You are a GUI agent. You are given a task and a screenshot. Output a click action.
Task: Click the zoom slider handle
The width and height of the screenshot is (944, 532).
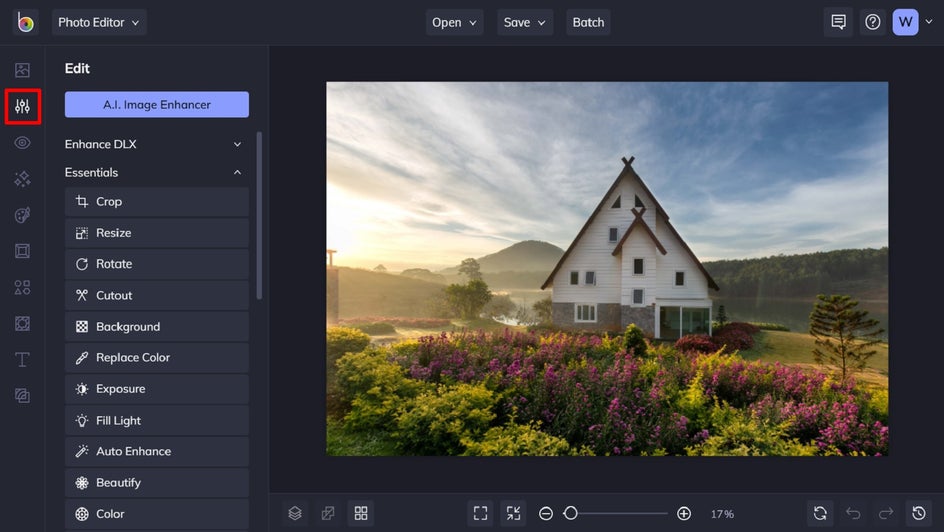(x=571, y=513)
